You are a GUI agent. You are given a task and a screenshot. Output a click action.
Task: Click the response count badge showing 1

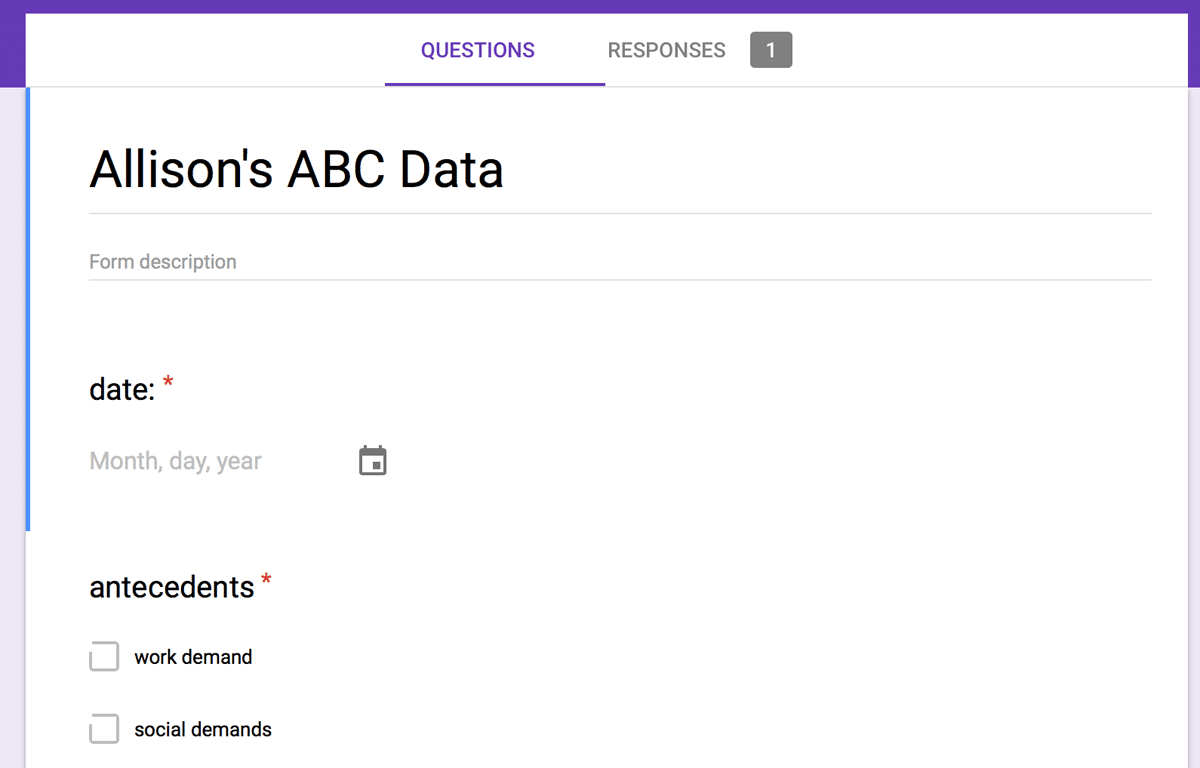(771, 49)
